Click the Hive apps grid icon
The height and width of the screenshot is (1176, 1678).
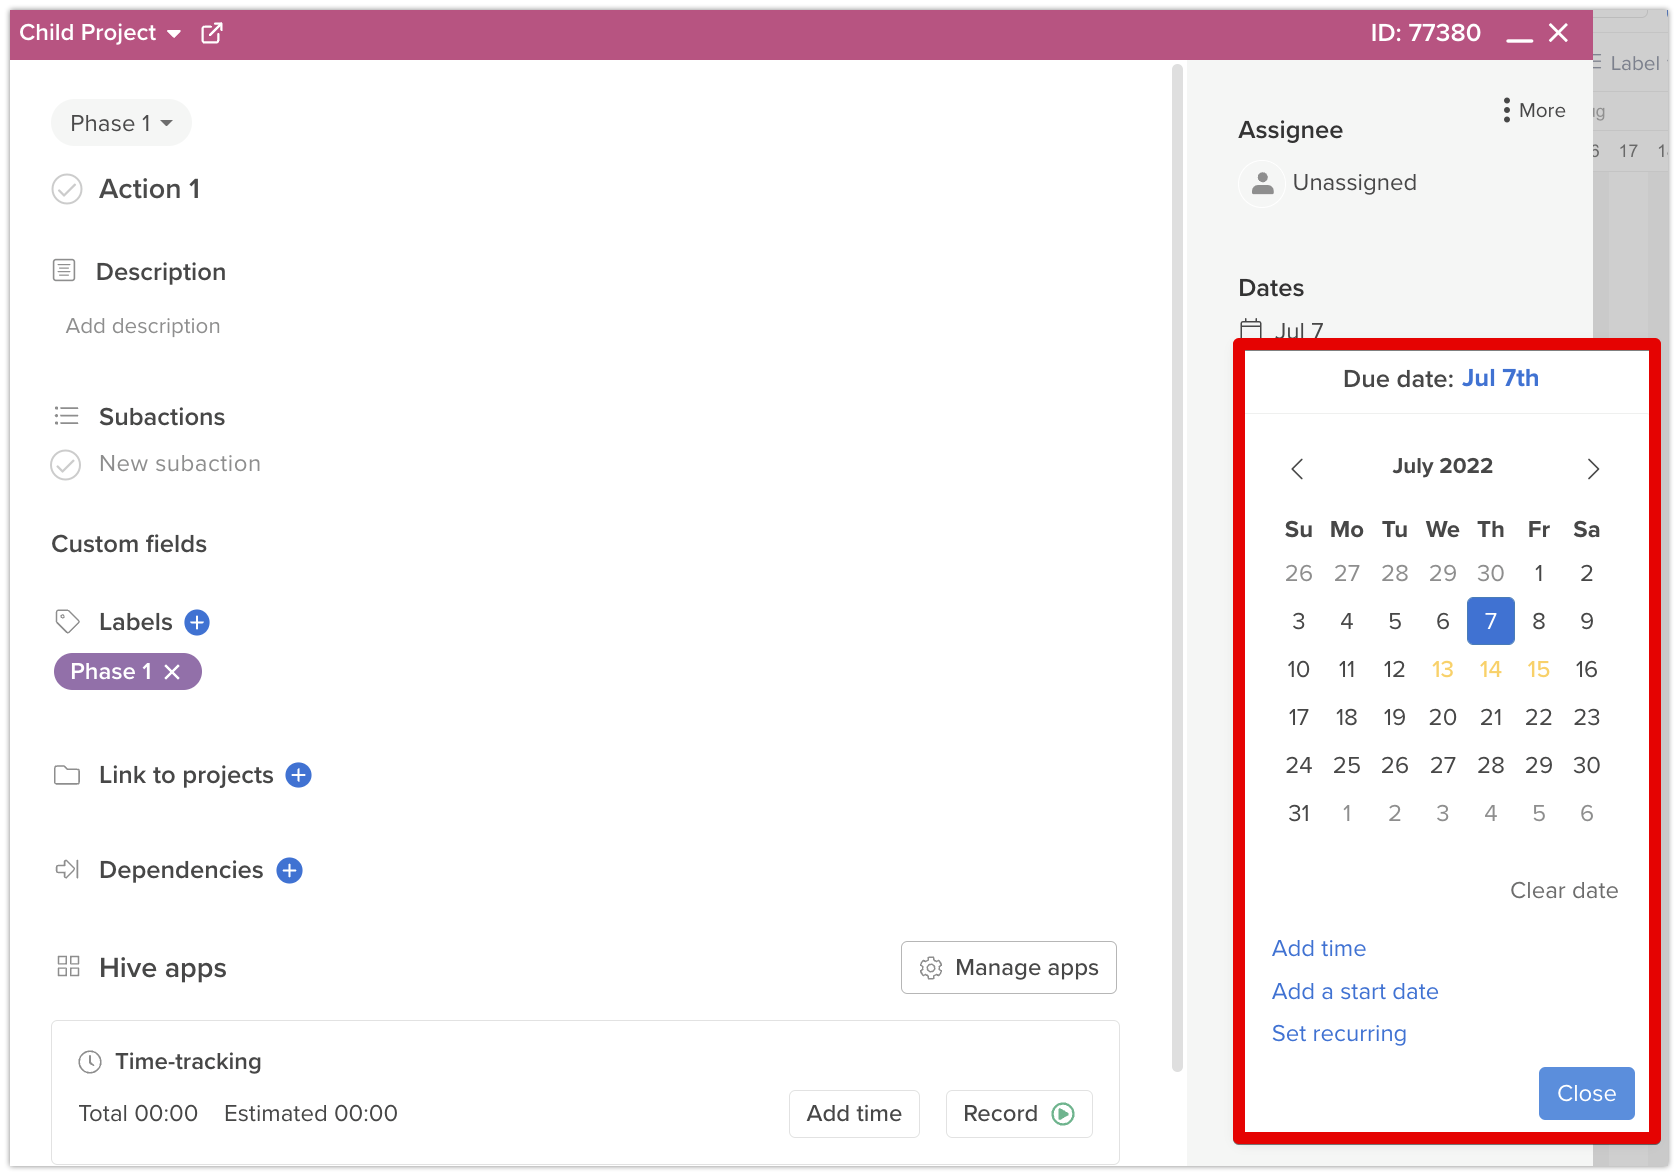(68, 966)
